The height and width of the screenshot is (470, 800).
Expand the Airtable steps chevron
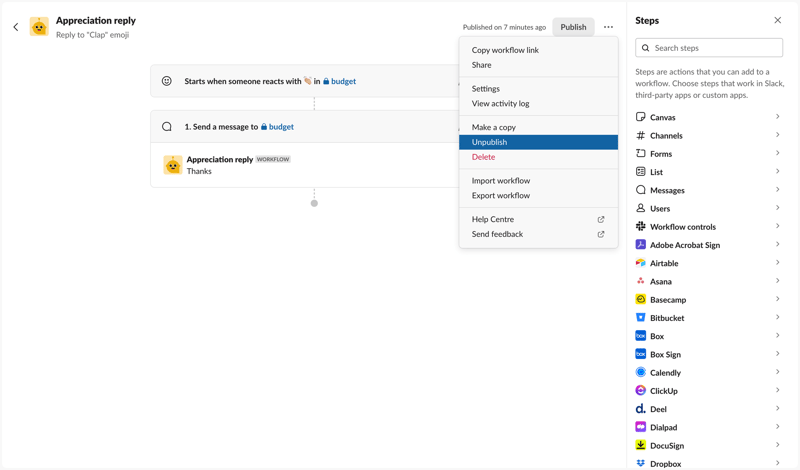778,263
